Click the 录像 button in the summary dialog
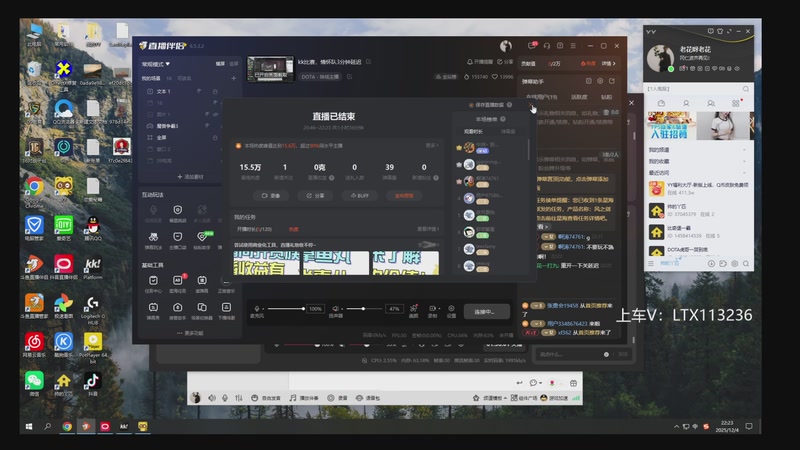This screenshot has width=800, height=450. tap(270, 195)
